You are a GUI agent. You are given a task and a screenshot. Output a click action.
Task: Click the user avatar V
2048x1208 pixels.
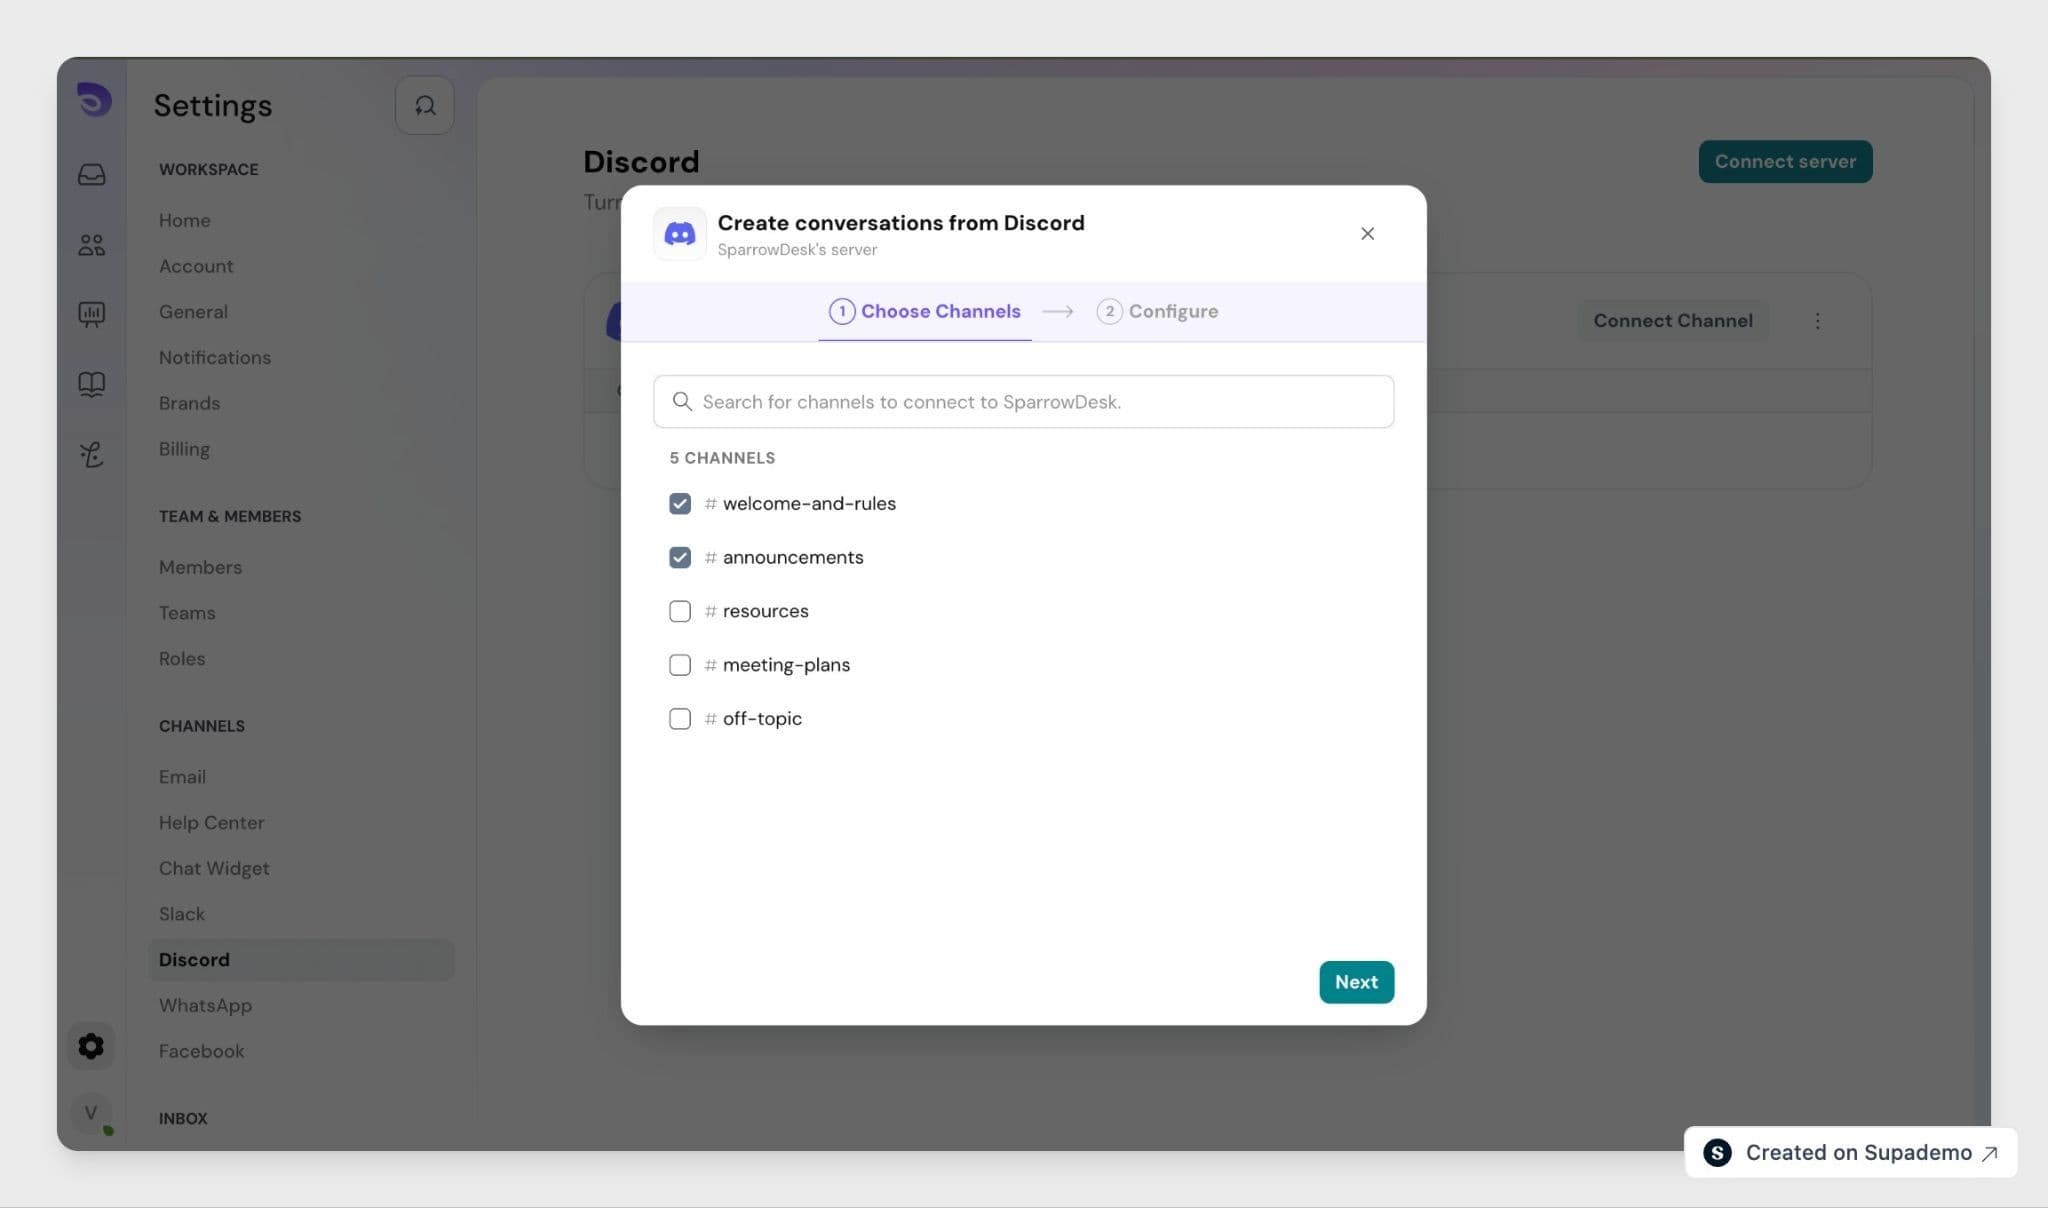click(91, 1112)
